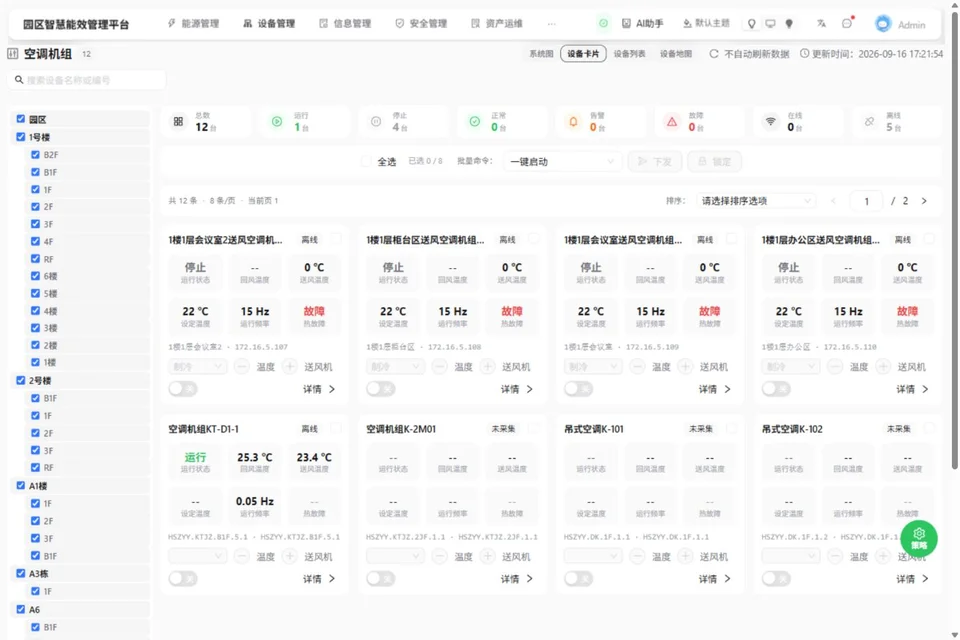Click minus temperature icon on 1楼1层会议室2 card
This screenshot has width=960, height=640.
(242, 366)
